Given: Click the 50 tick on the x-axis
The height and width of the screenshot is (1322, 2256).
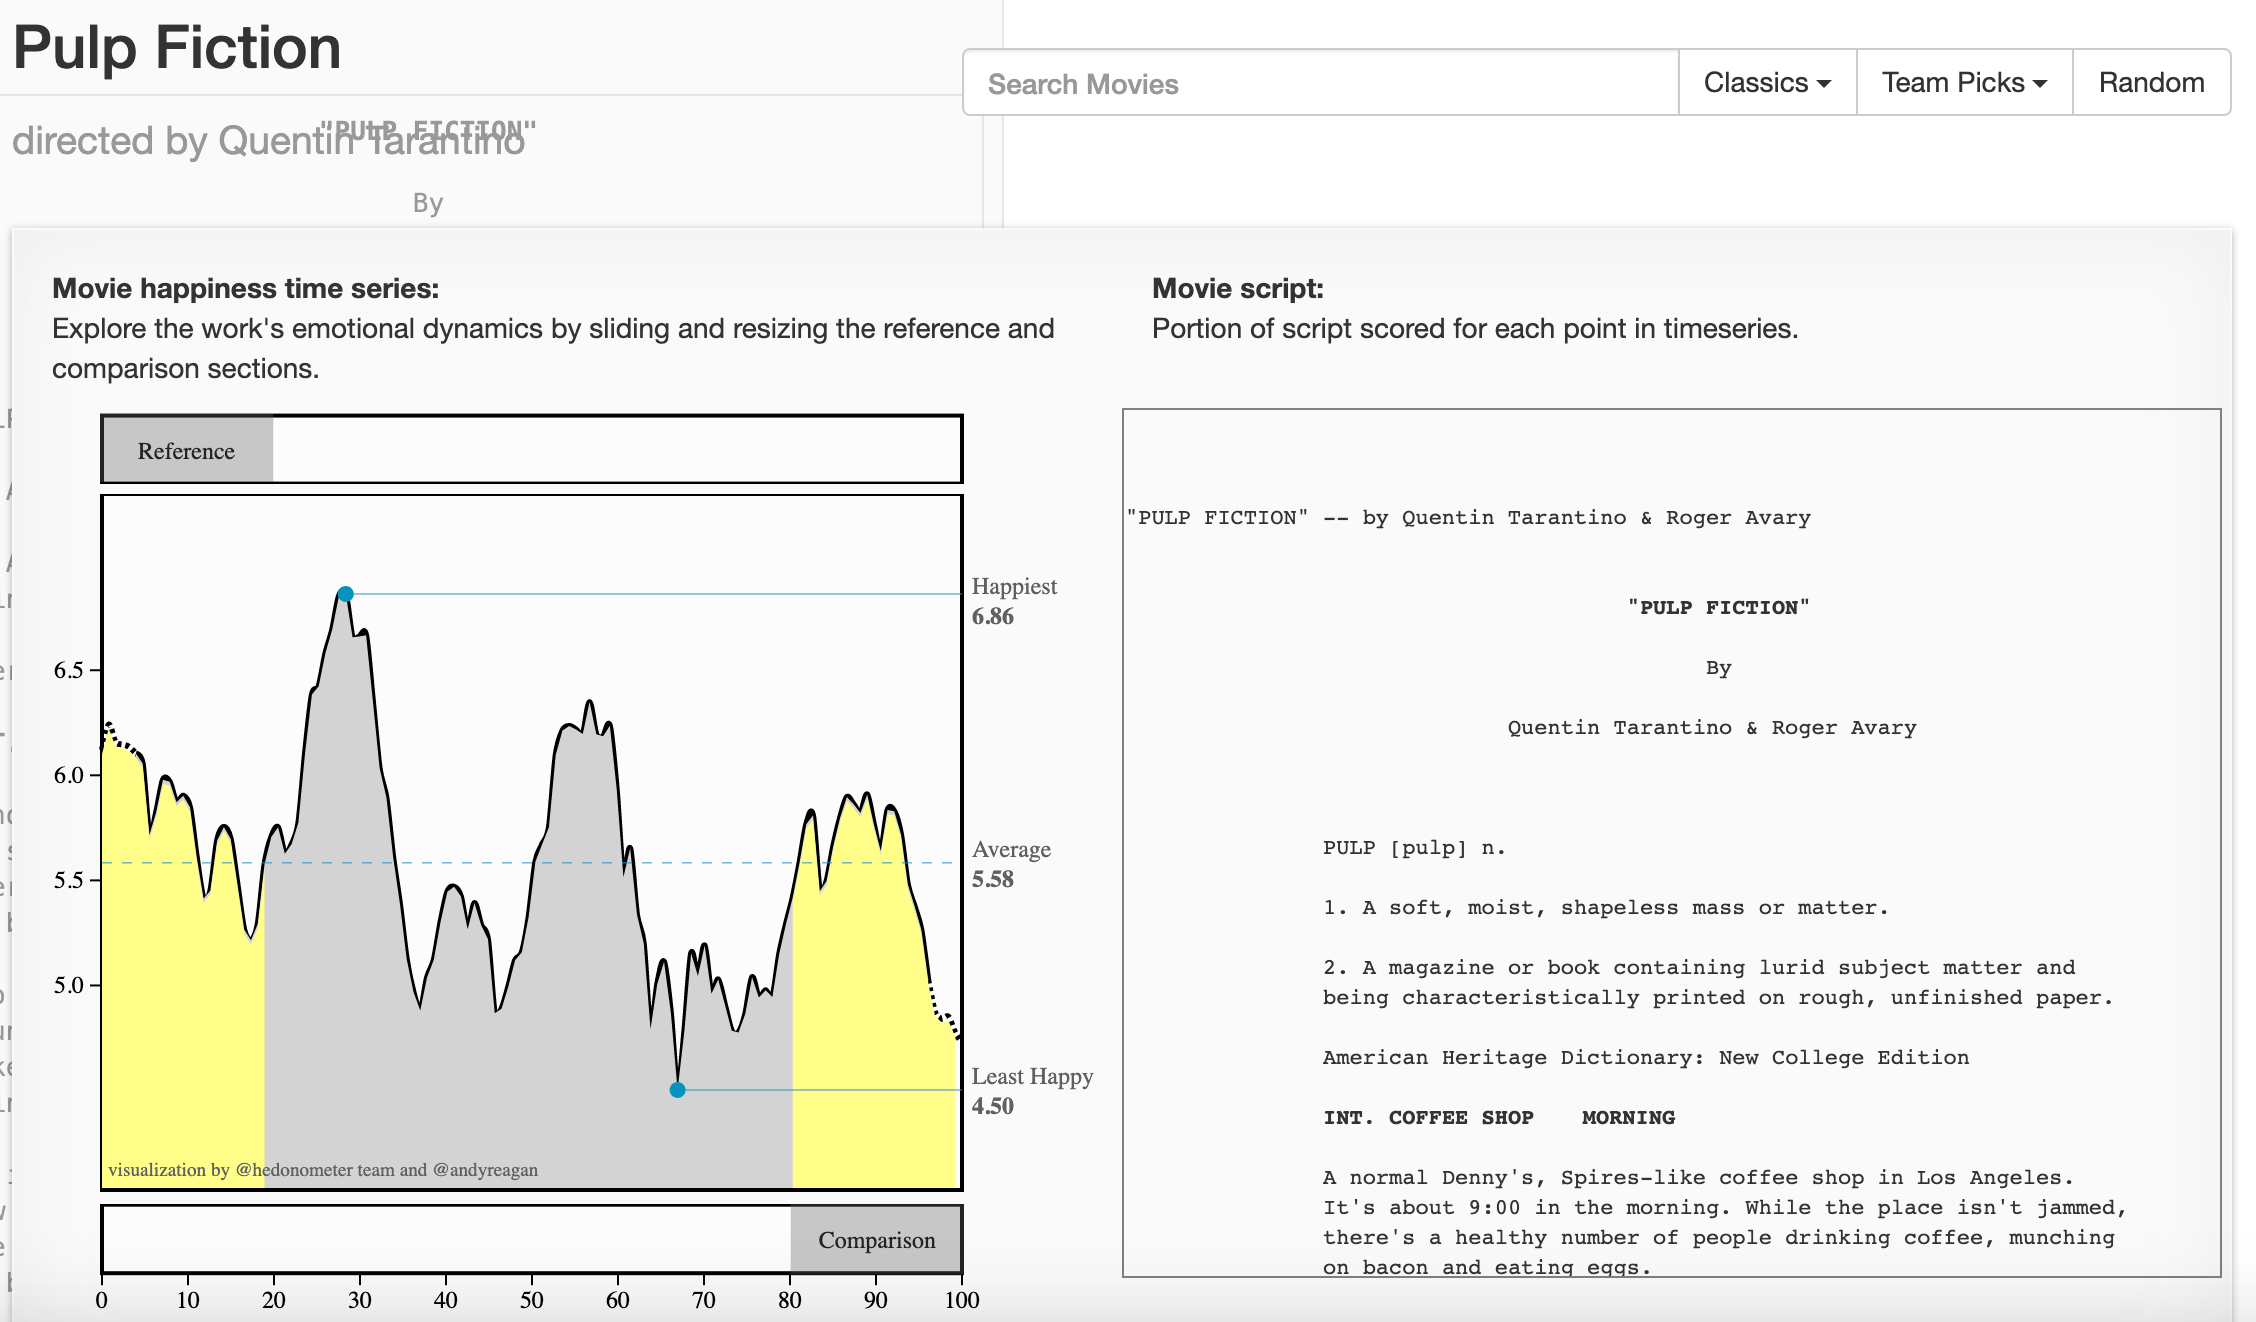Looking at the screenshot, I should tap(531, 1299).
